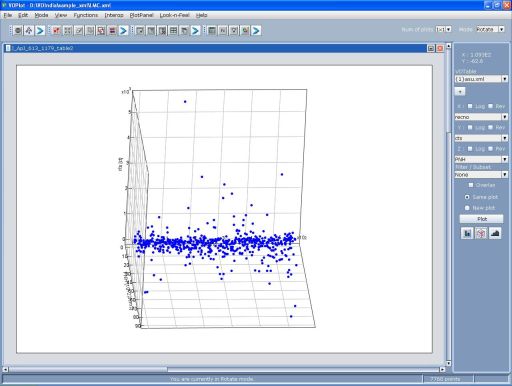Viewport: 512px width, 386px height.
Task: Click the inner plot window title bar
Action: [215, 48]
